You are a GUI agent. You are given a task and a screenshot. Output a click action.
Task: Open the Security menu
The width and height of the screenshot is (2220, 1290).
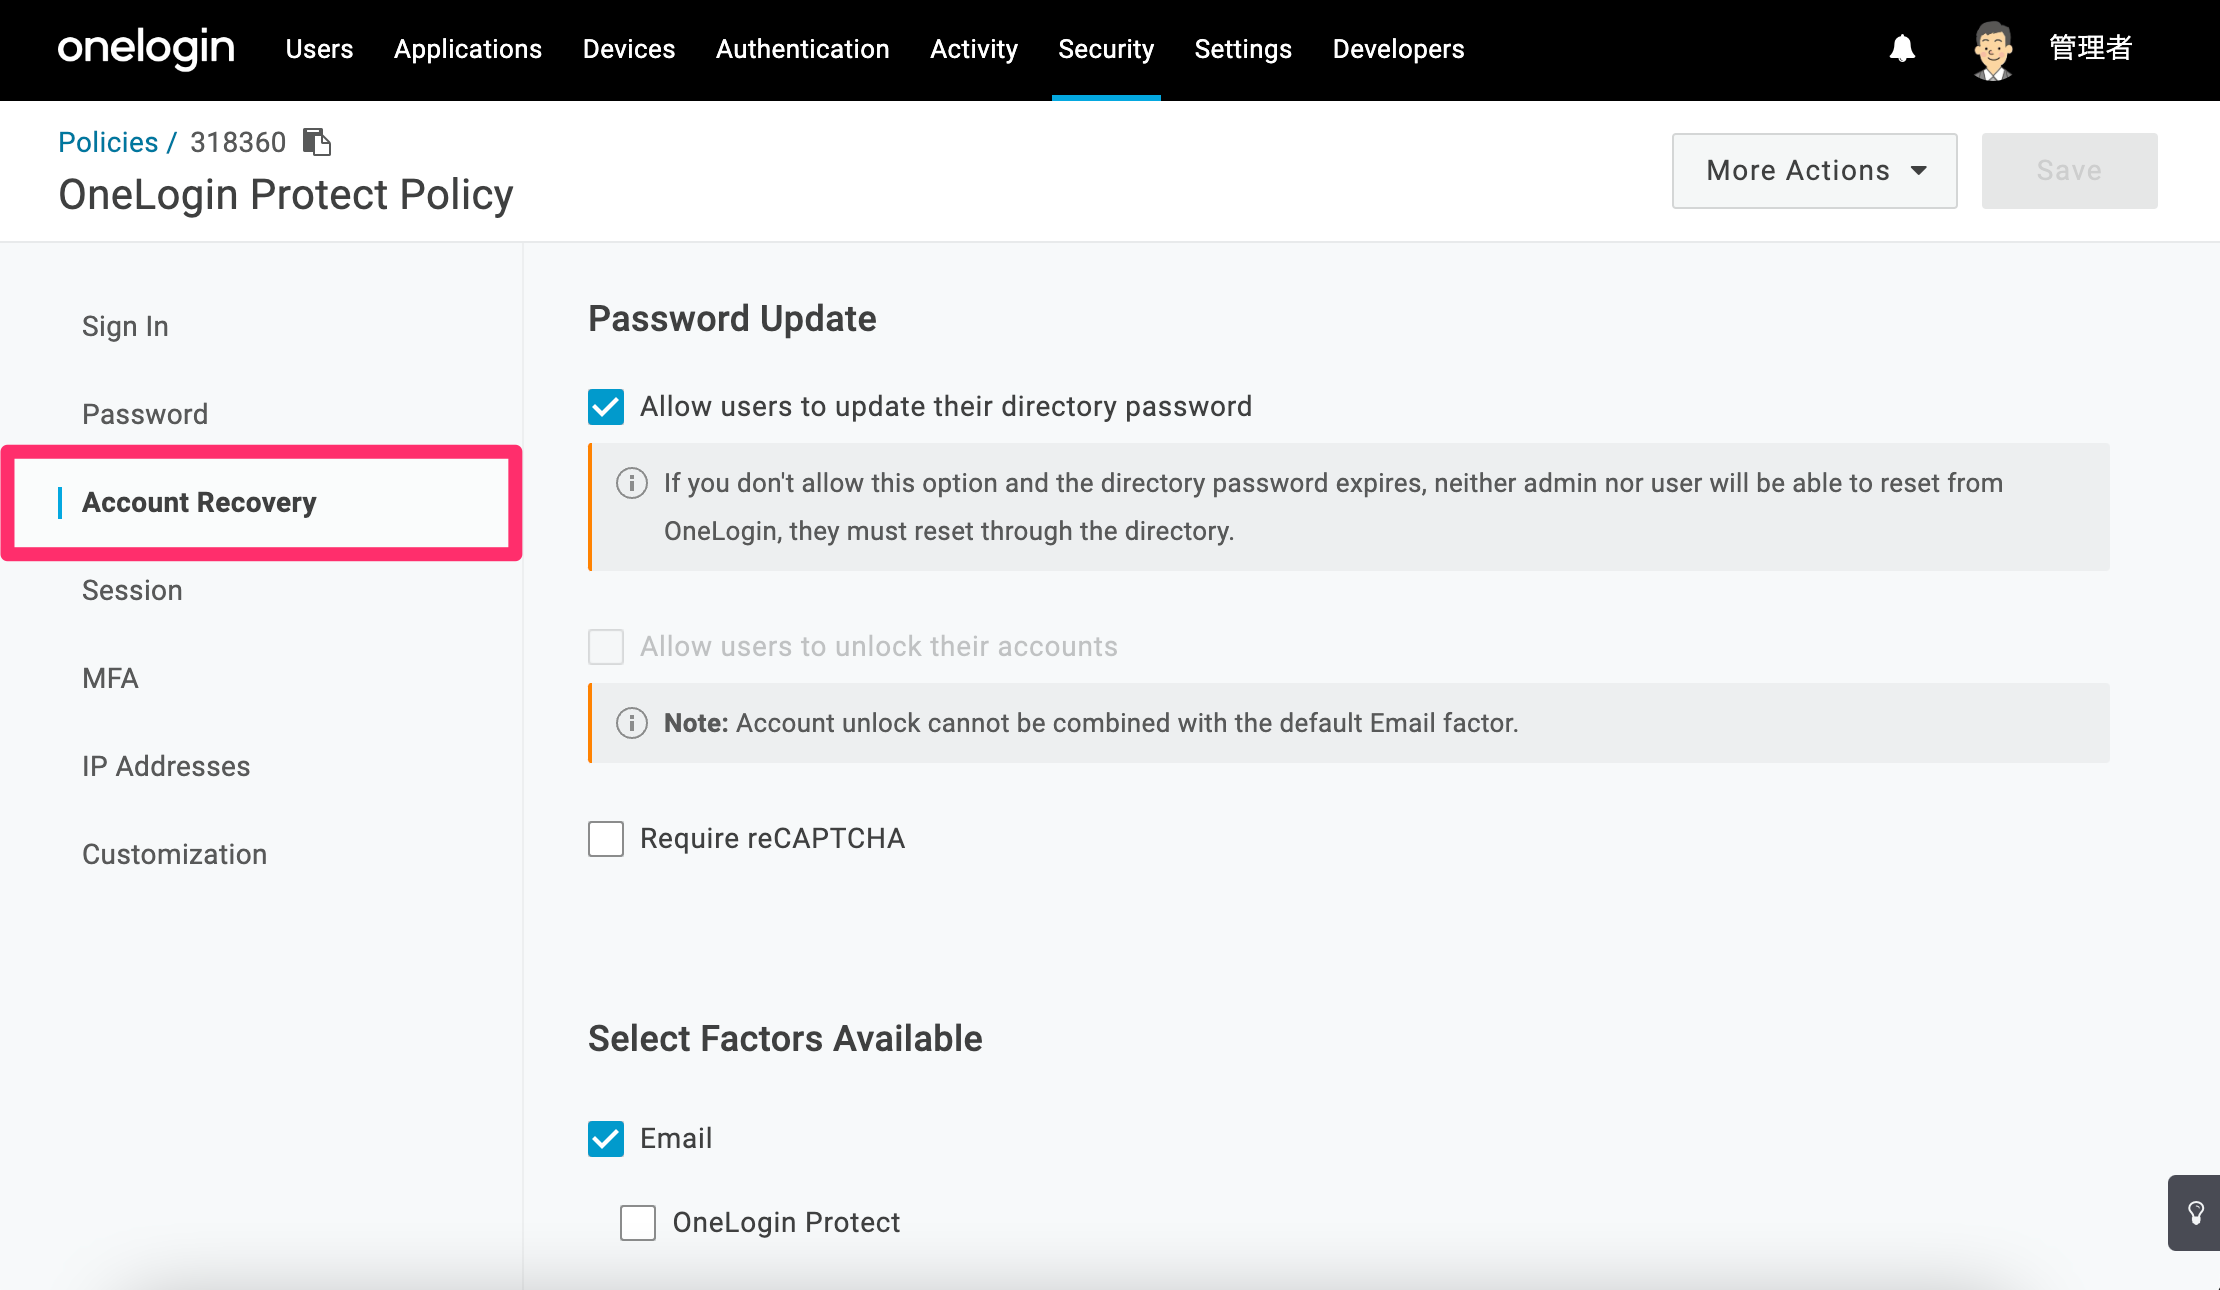coord(1106,49)
